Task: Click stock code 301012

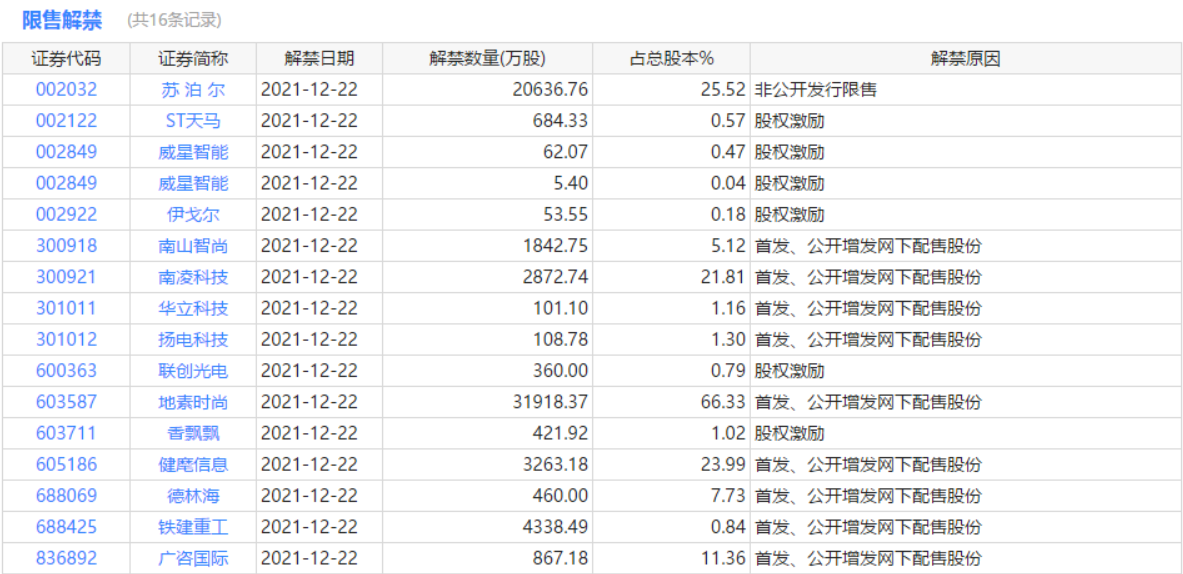Action: tap(66, 340)
